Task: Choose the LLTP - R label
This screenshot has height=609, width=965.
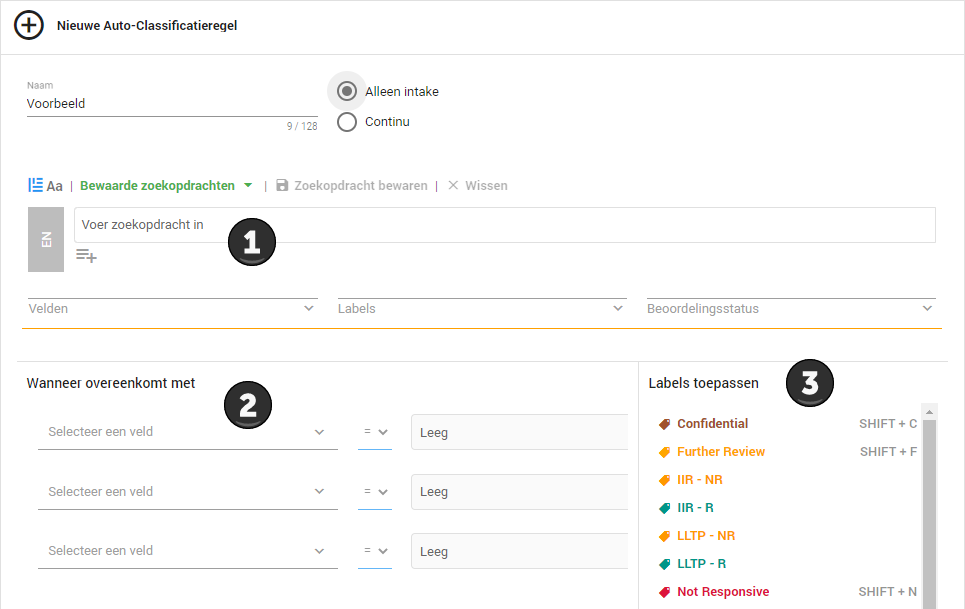Action: pos(702,563)
